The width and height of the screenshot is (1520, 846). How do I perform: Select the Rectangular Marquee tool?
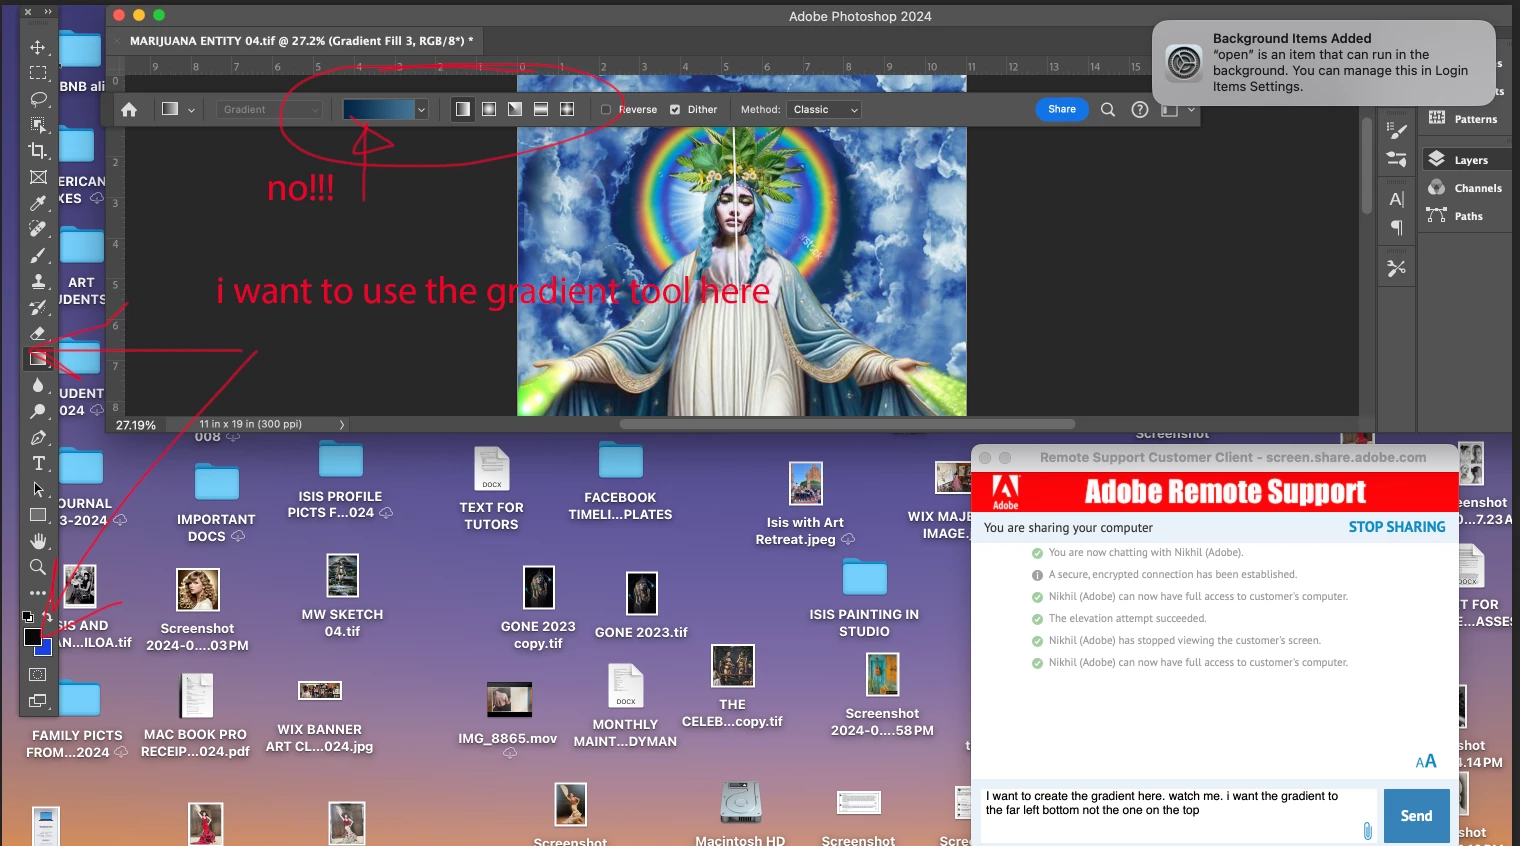[38, 73]
